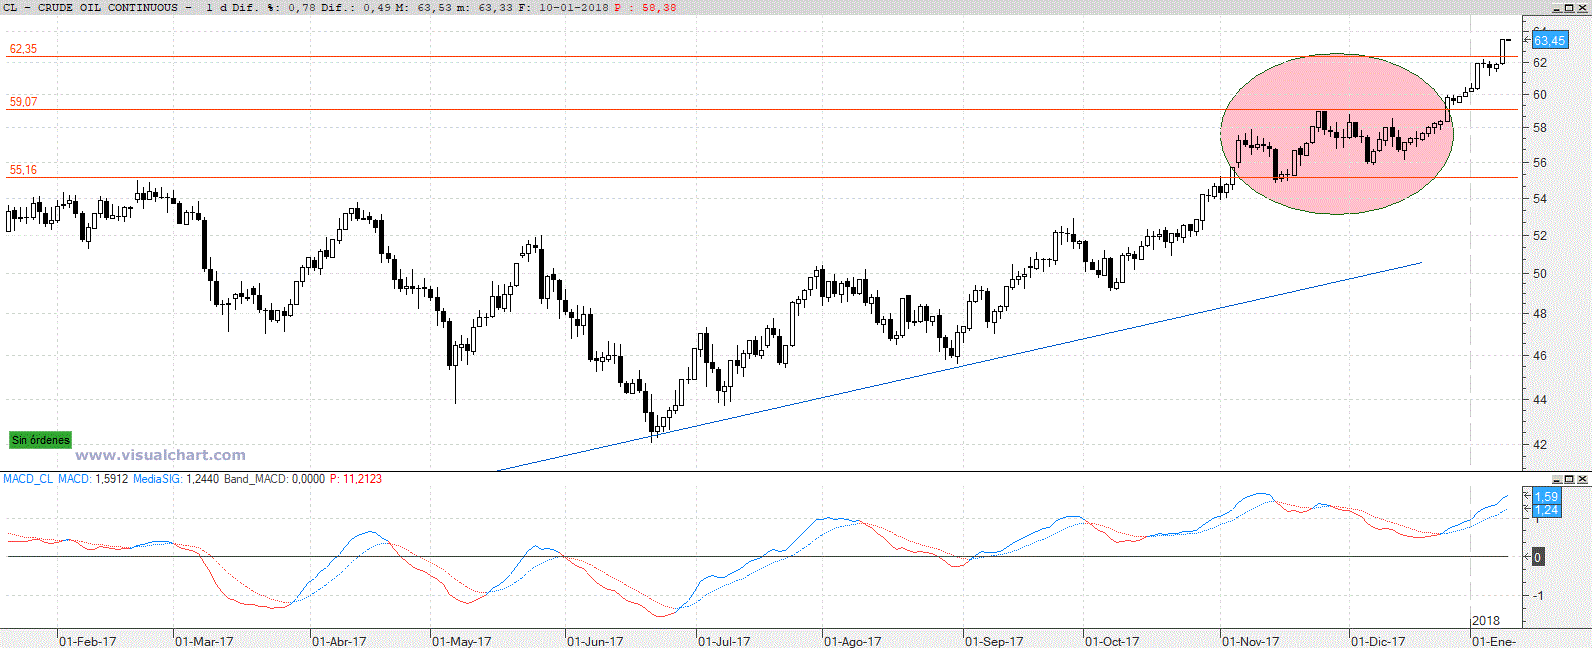
Task: Select the 59,07 horizontal level label
Action: coord(23,102)
